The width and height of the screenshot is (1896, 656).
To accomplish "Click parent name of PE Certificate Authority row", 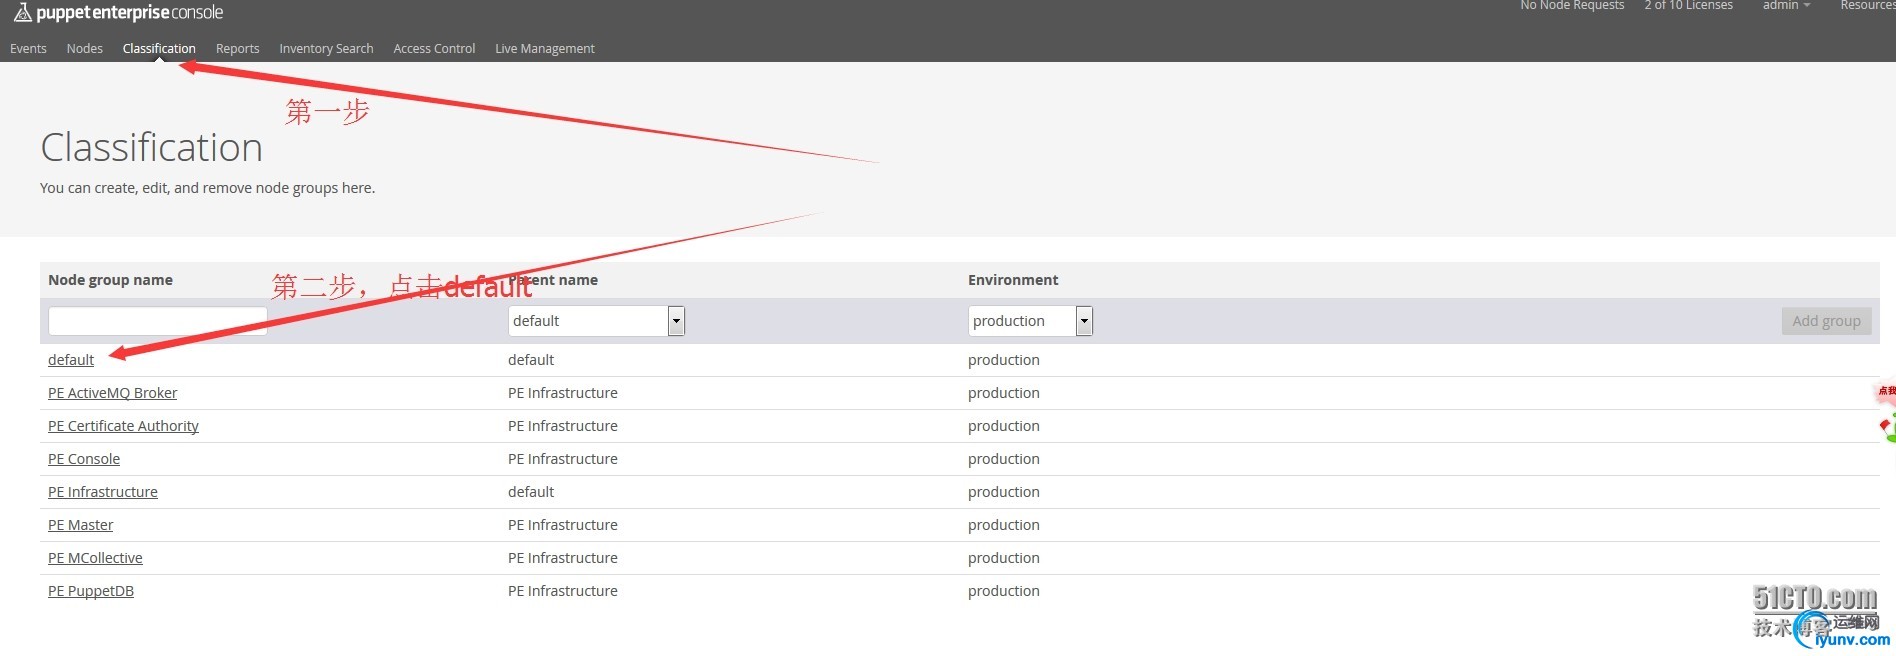I will tap(563, 426).
